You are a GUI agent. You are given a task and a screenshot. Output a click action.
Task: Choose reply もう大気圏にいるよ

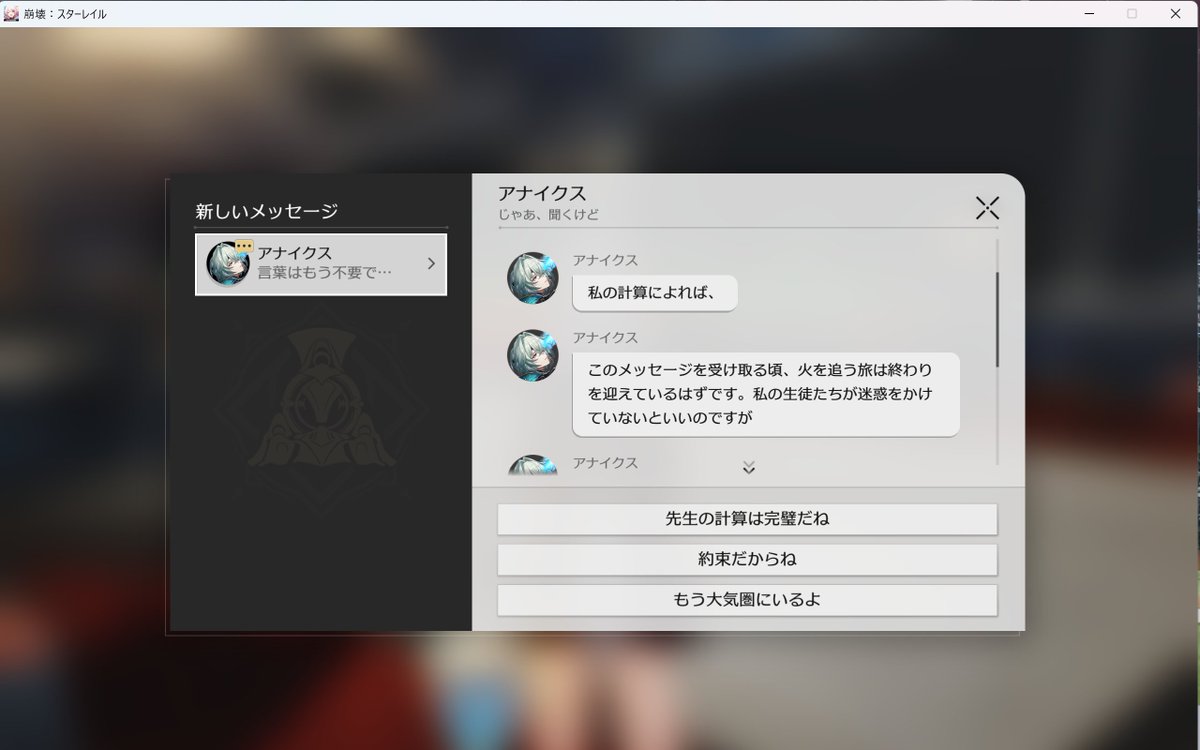[x=747, y=600]
